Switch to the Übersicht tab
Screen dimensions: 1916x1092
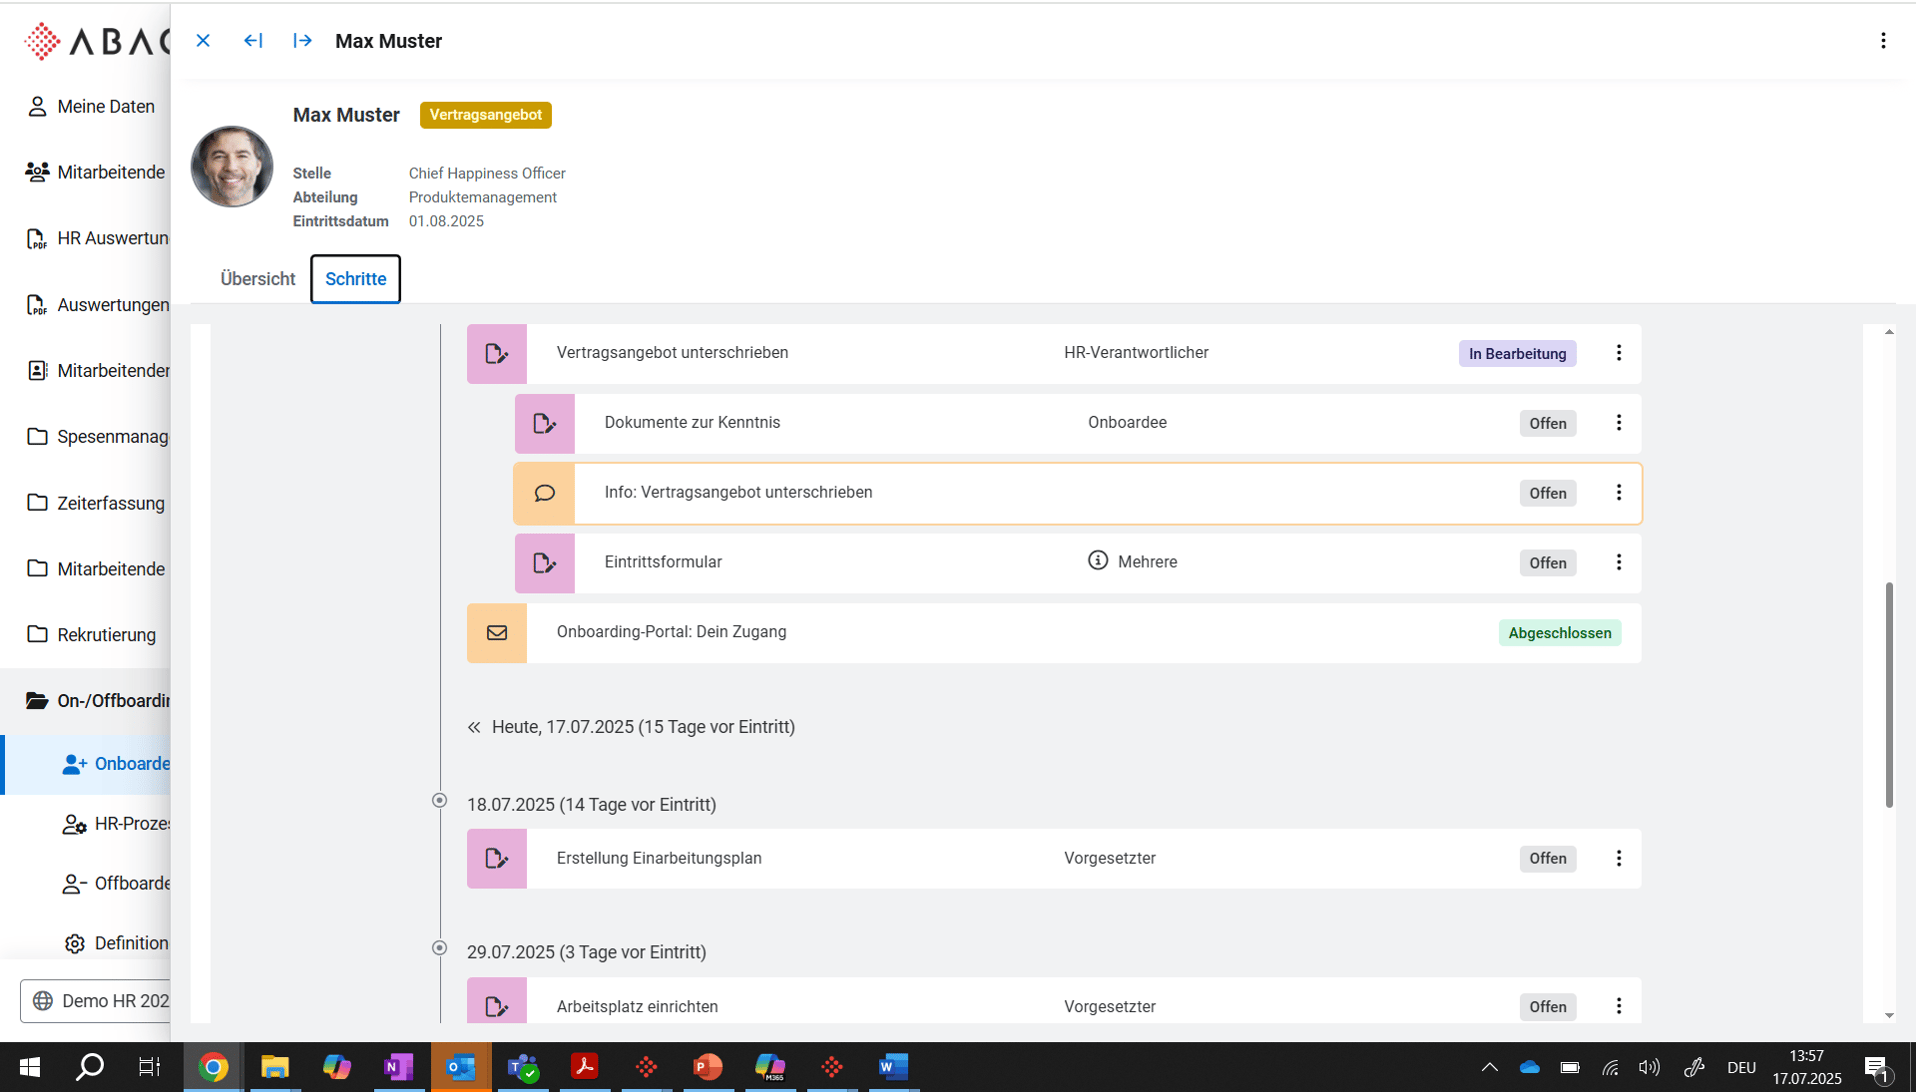pyautogui.click(x=258, y=279)
